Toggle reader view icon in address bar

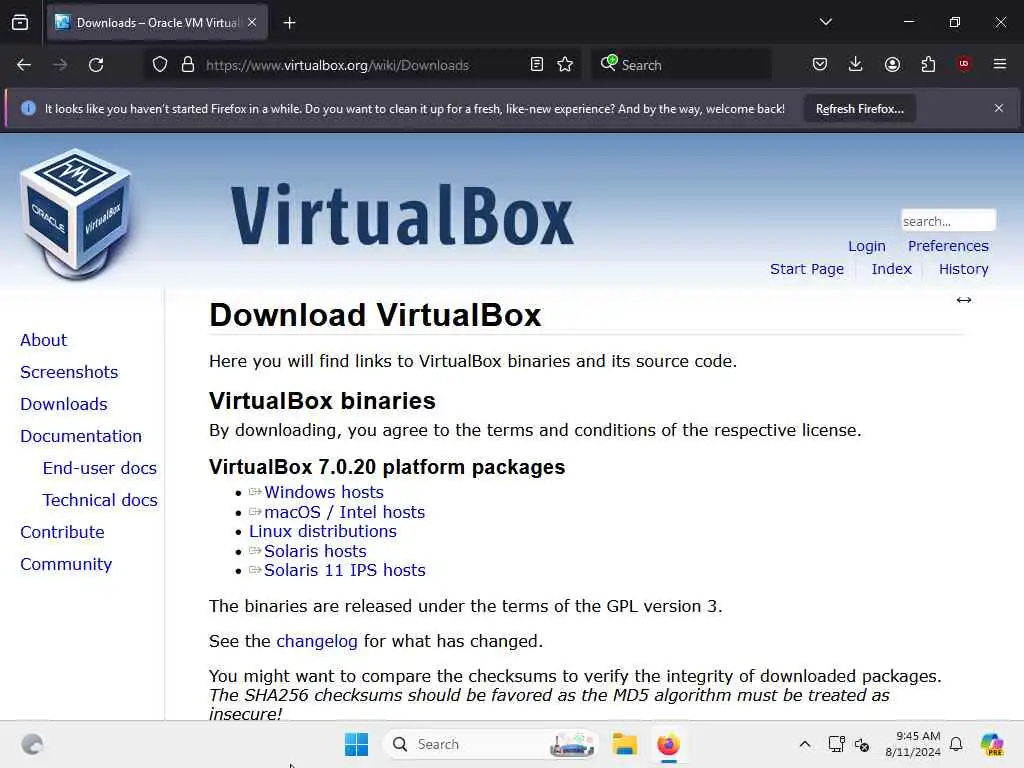pyautogui.click(x=537, y=65)
